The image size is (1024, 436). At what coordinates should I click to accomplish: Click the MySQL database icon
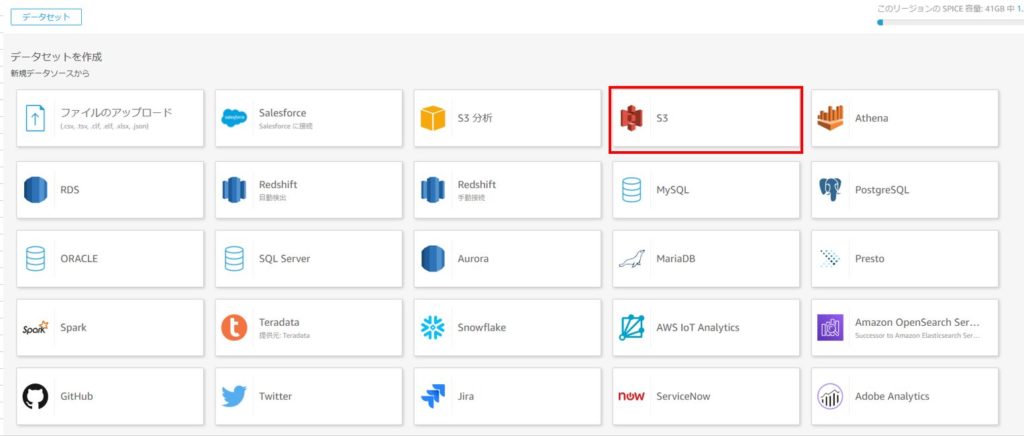(x=632, y=190)
